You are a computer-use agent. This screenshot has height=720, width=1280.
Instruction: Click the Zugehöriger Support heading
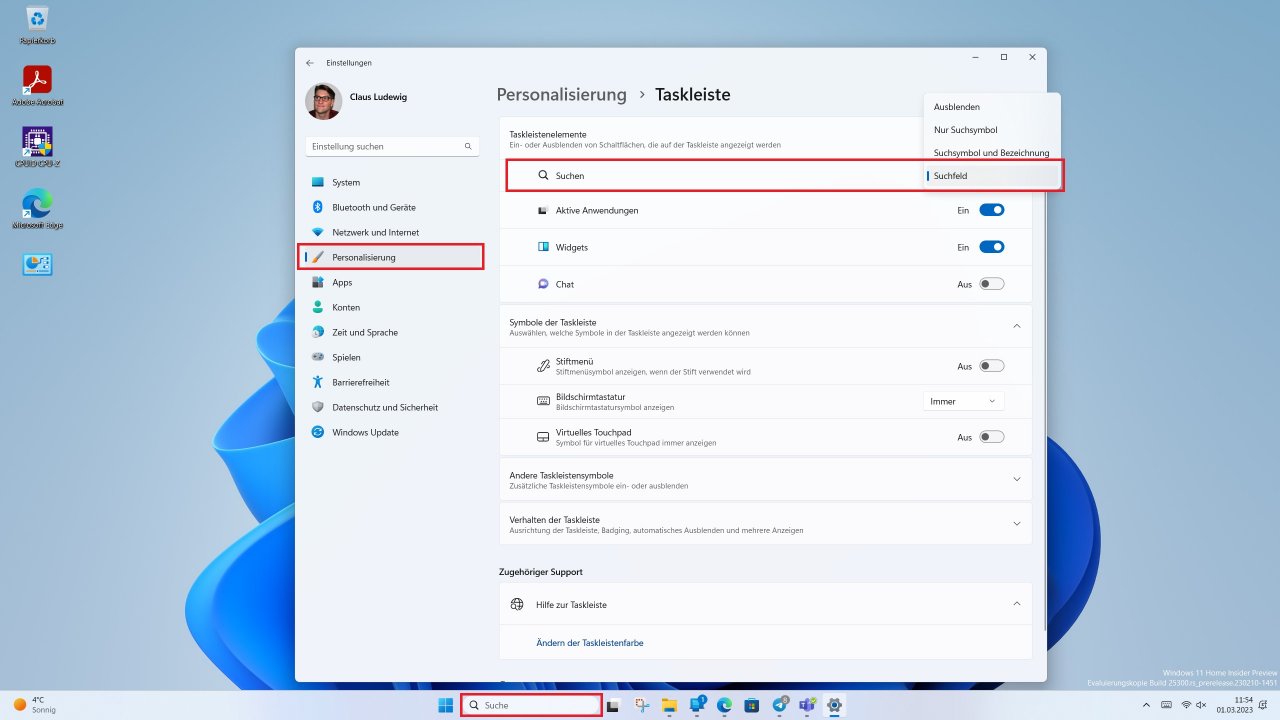tap(541, 572)
